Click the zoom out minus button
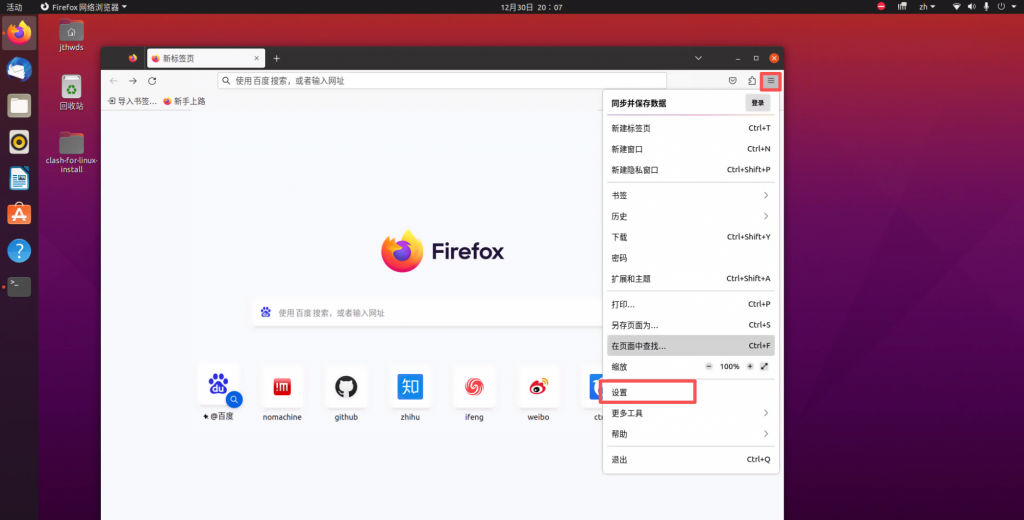This screenshot has height=520, width=1024. [x=710, y=367]
